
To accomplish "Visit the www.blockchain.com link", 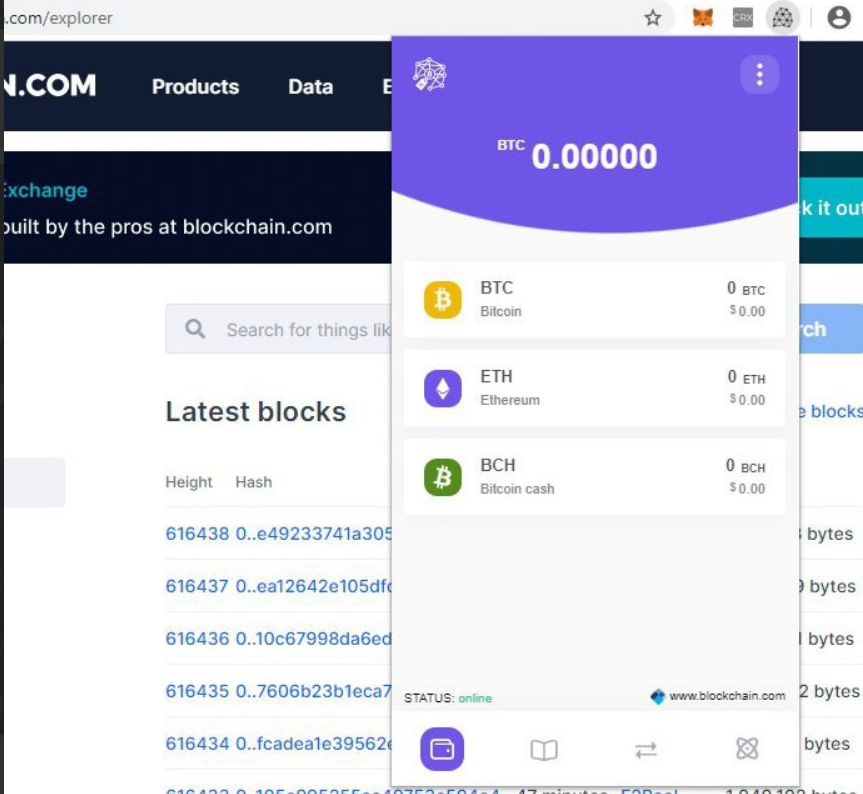I will 727,696.
